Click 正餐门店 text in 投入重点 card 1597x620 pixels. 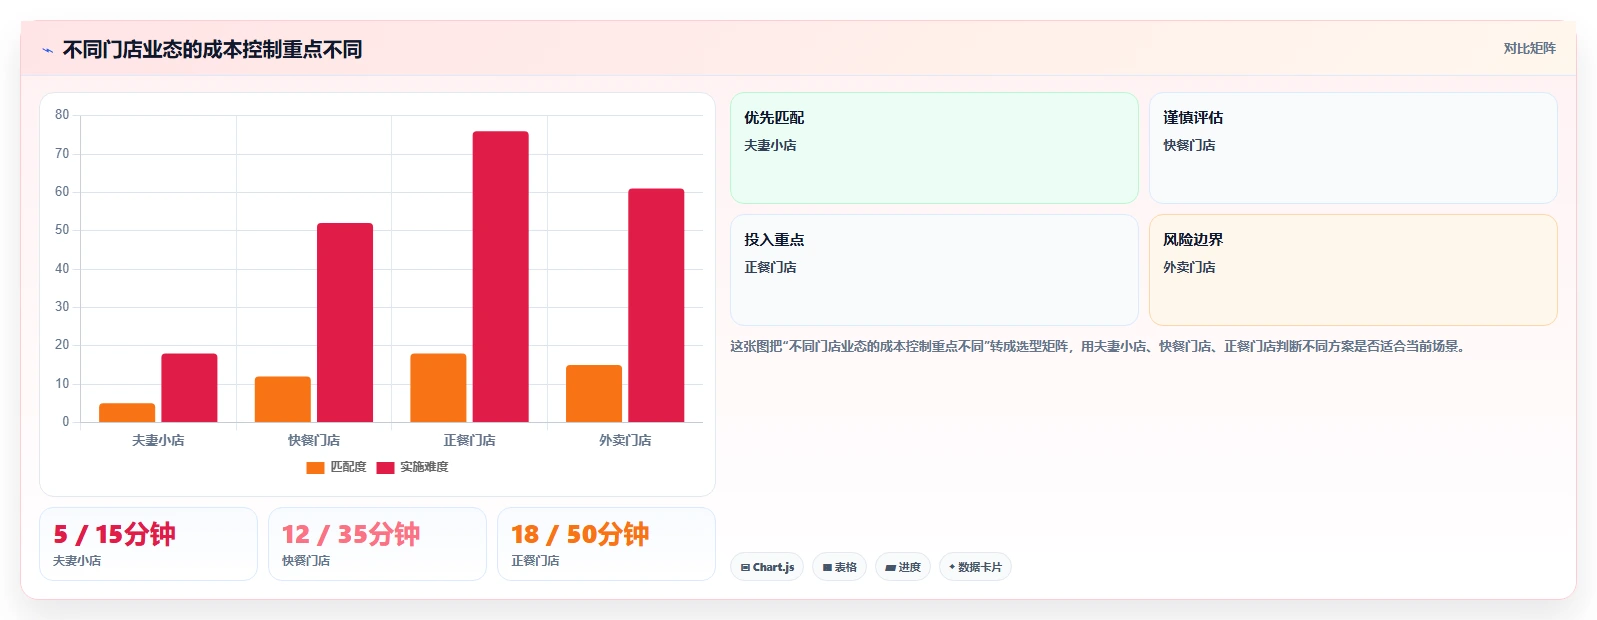click(770, 267)
